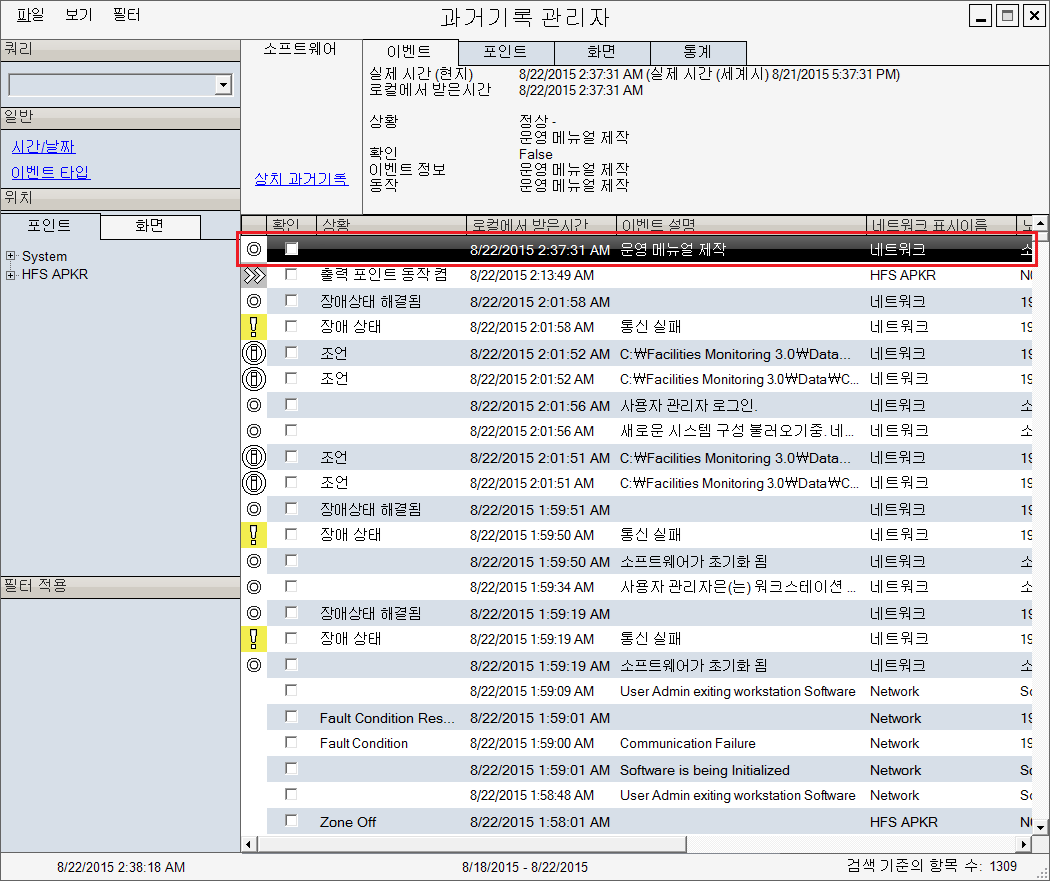Click circle icon on 새로운 시스템 구성 row
1050x881 pixels.
(x=254, y=431)
